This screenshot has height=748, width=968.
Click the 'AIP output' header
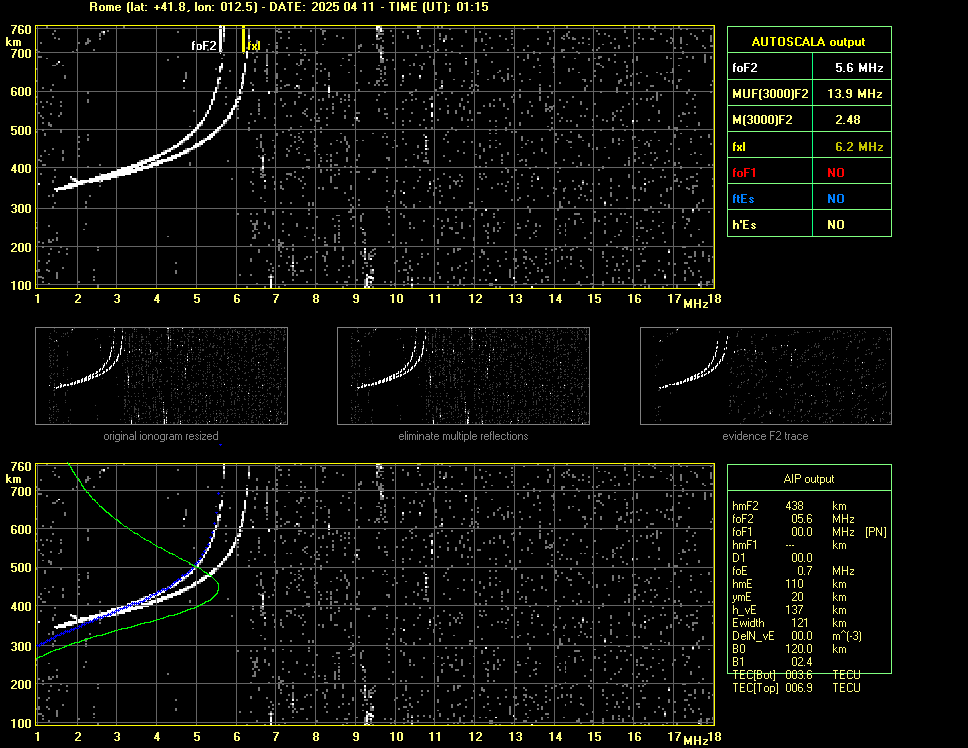[x=809, y=479]
